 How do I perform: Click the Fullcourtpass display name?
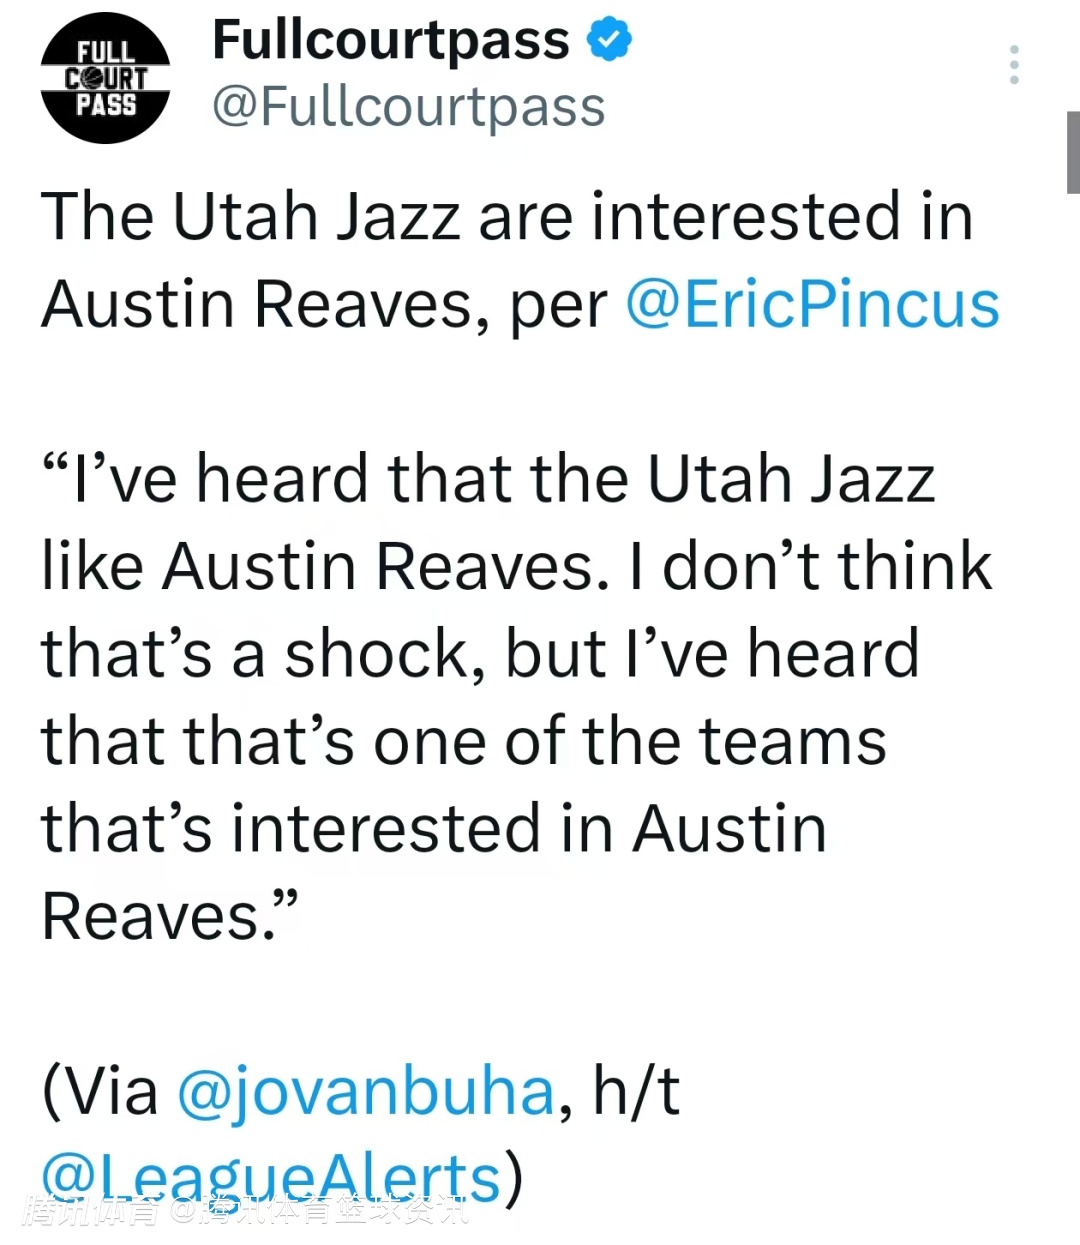(390, 41)
